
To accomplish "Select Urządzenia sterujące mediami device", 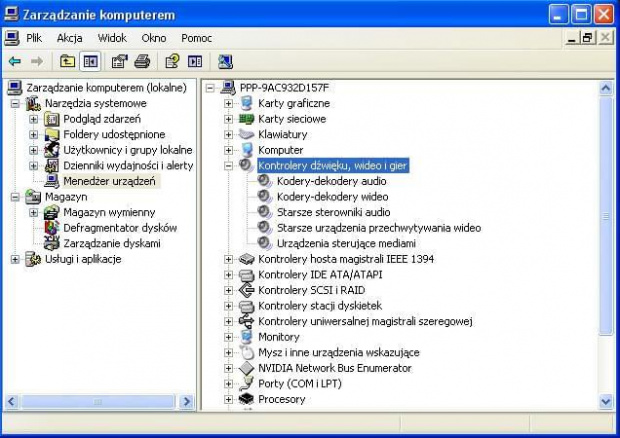I will pyautogui.click(x=346, y=244).
